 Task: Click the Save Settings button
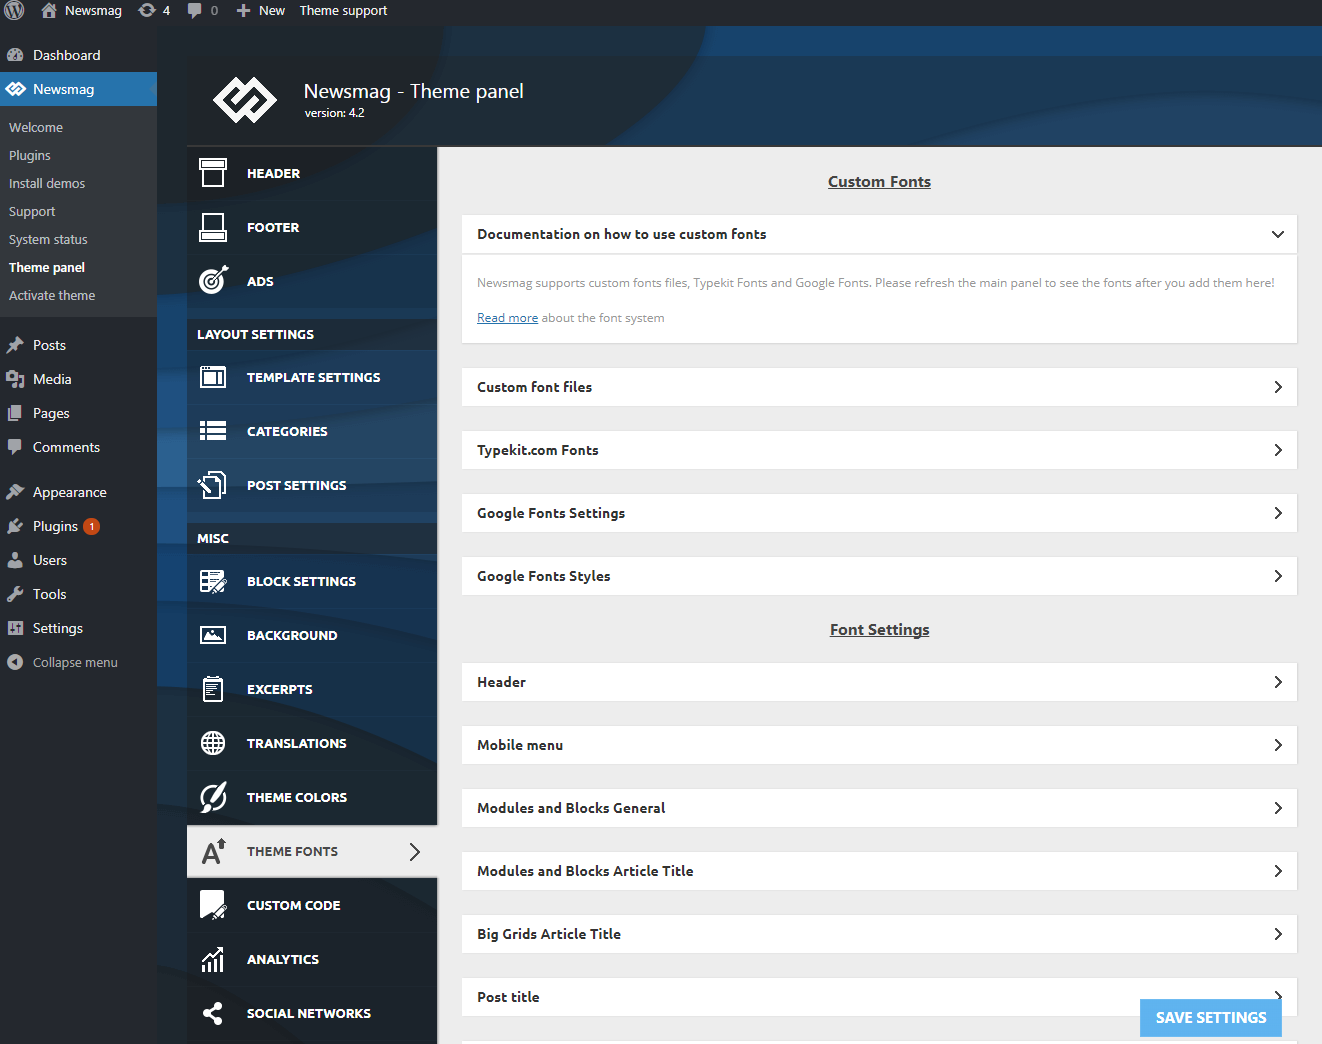point(1211,1017)
